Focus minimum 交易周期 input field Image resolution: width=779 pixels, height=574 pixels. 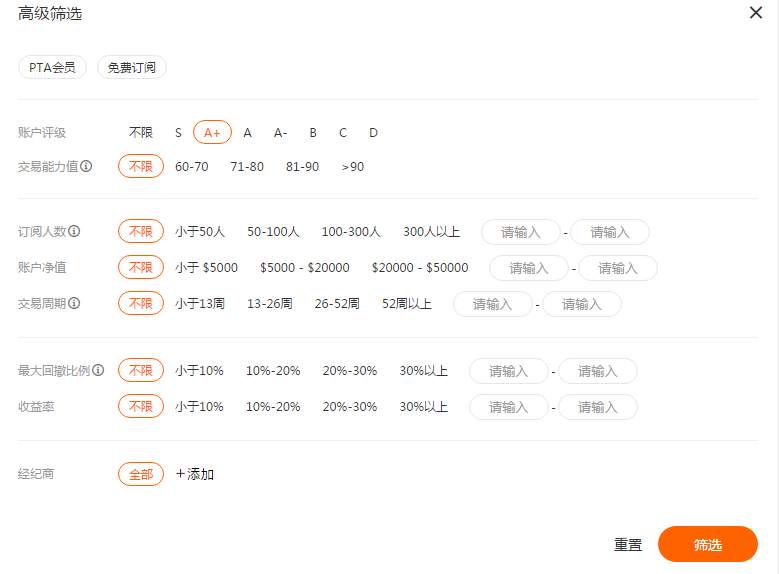click(492, 304)
